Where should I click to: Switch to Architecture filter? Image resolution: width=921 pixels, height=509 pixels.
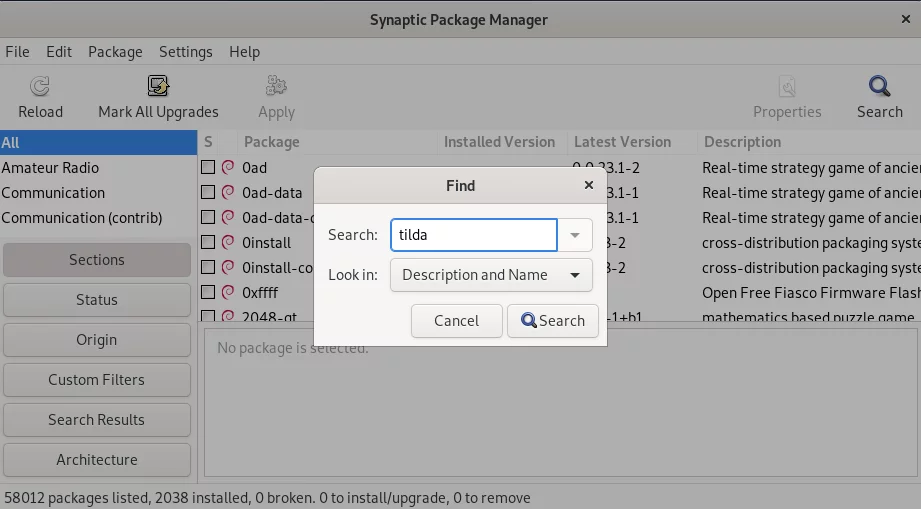point(97,459)
